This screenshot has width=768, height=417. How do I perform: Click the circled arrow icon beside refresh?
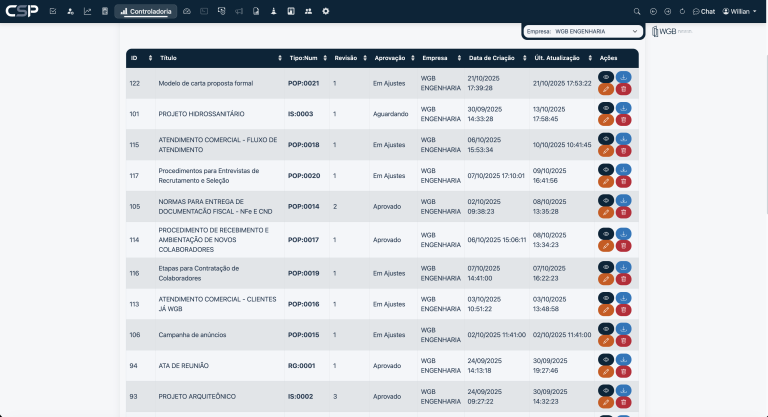click(668, 11)
